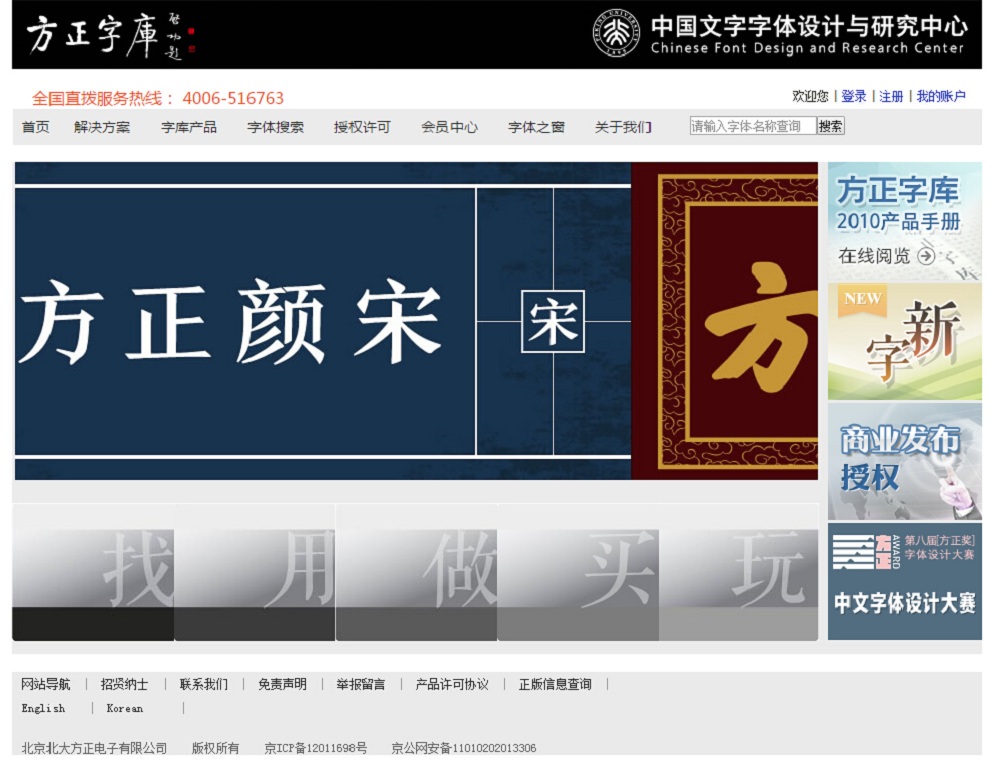This screenshot has width=1000, height=775.
Task: Open 产品许可协议 footer link
Action: click(x=452, y=684)
